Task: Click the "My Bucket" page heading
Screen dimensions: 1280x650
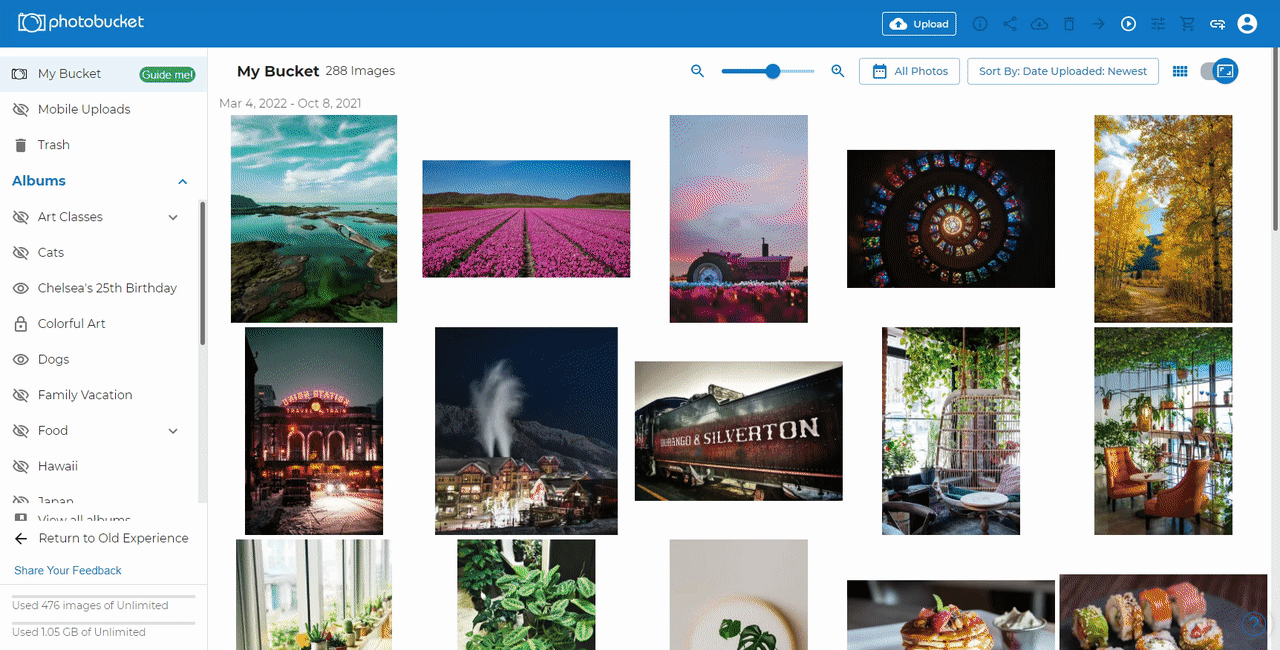Action: point(278,71)
